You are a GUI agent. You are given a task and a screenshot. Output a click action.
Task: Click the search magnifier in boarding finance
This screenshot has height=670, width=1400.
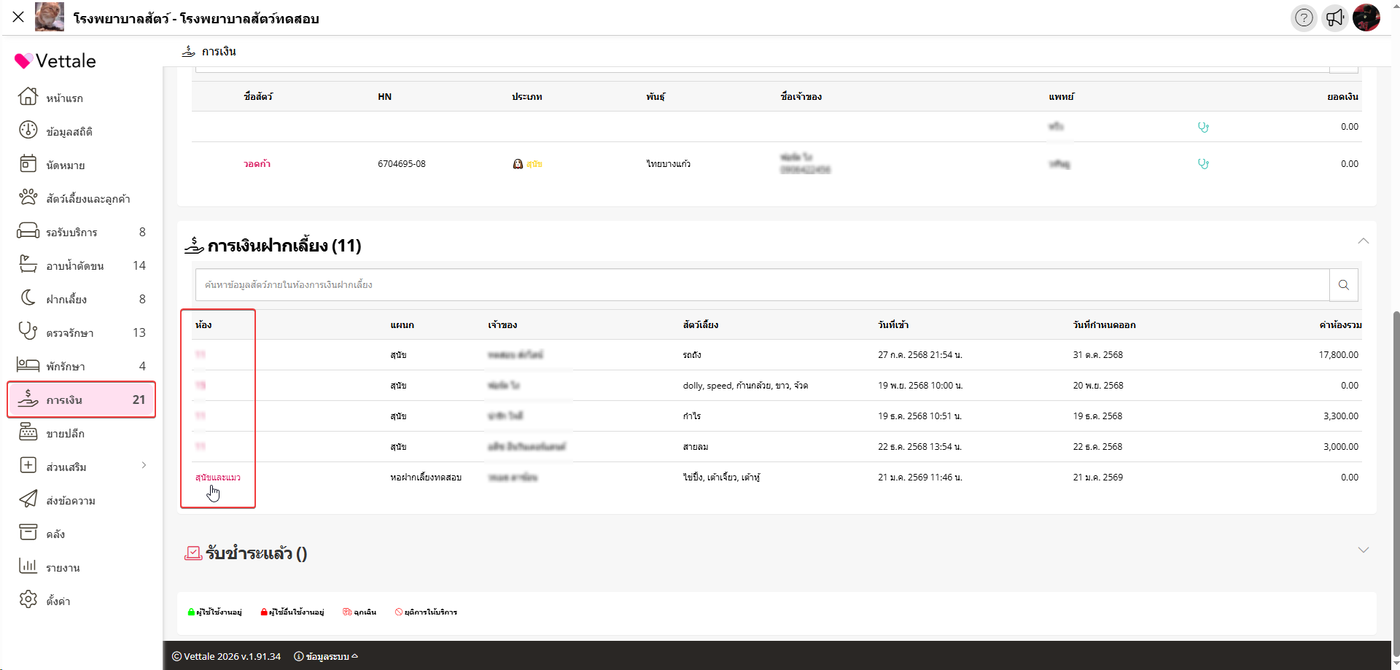[1344, 285]
